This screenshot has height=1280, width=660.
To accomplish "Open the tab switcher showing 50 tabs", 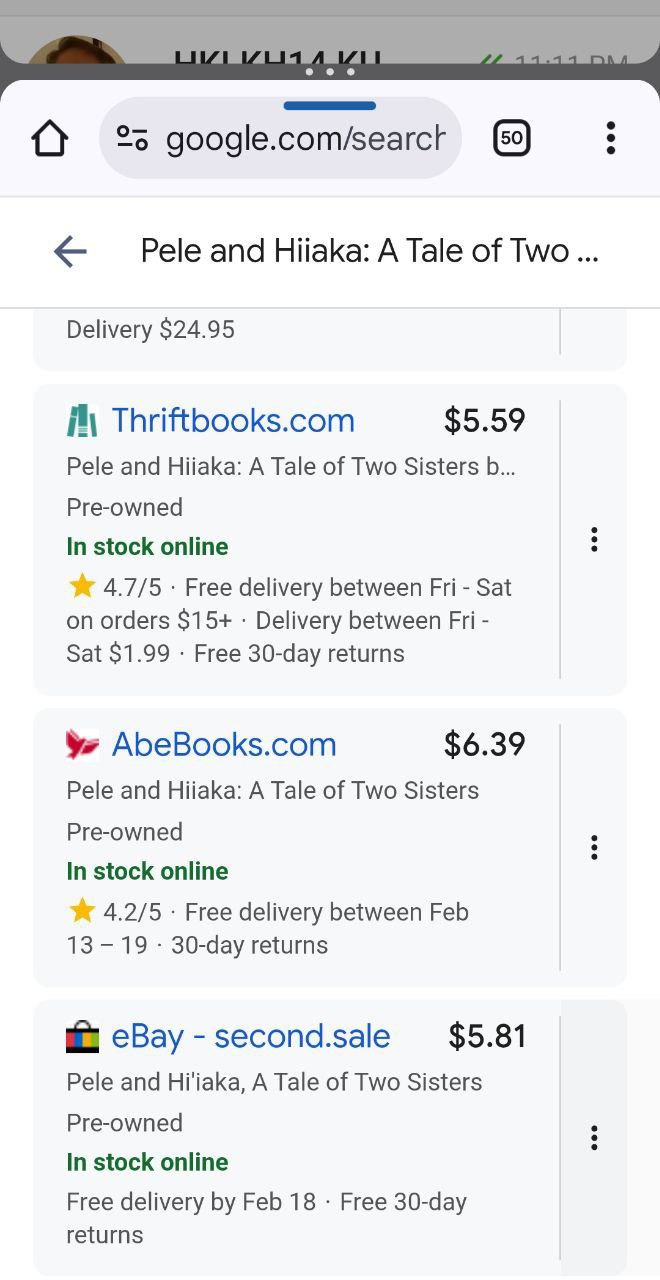I will point(511,138).
